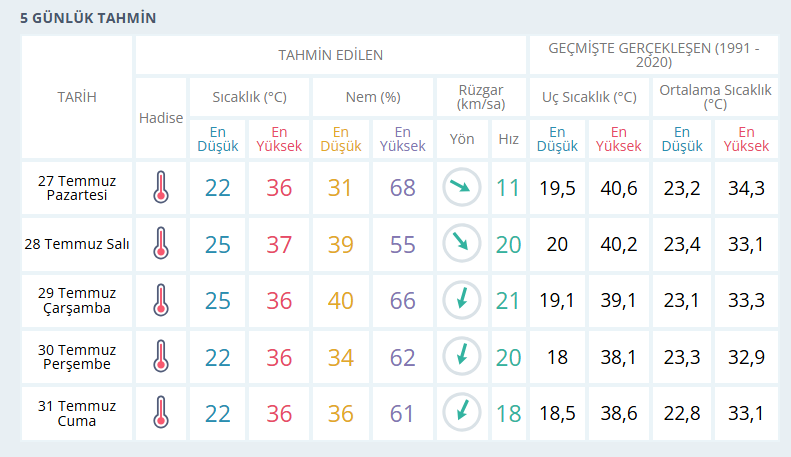Click the TAHMİN EDİLEN column header

330,55
